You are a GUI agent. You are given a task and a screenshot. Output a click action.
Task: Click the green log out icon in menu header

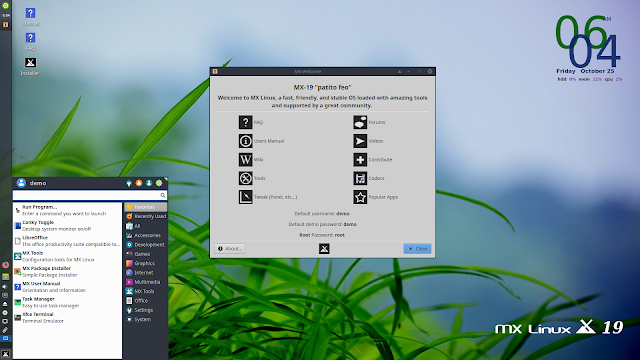[x=159, y=183]
